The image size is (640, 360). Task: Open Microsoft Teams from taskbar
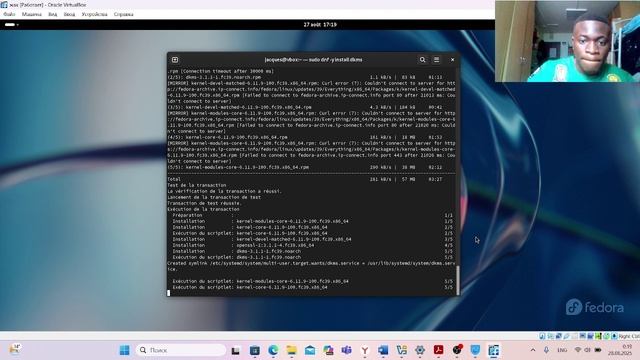[x=347, y=350]
